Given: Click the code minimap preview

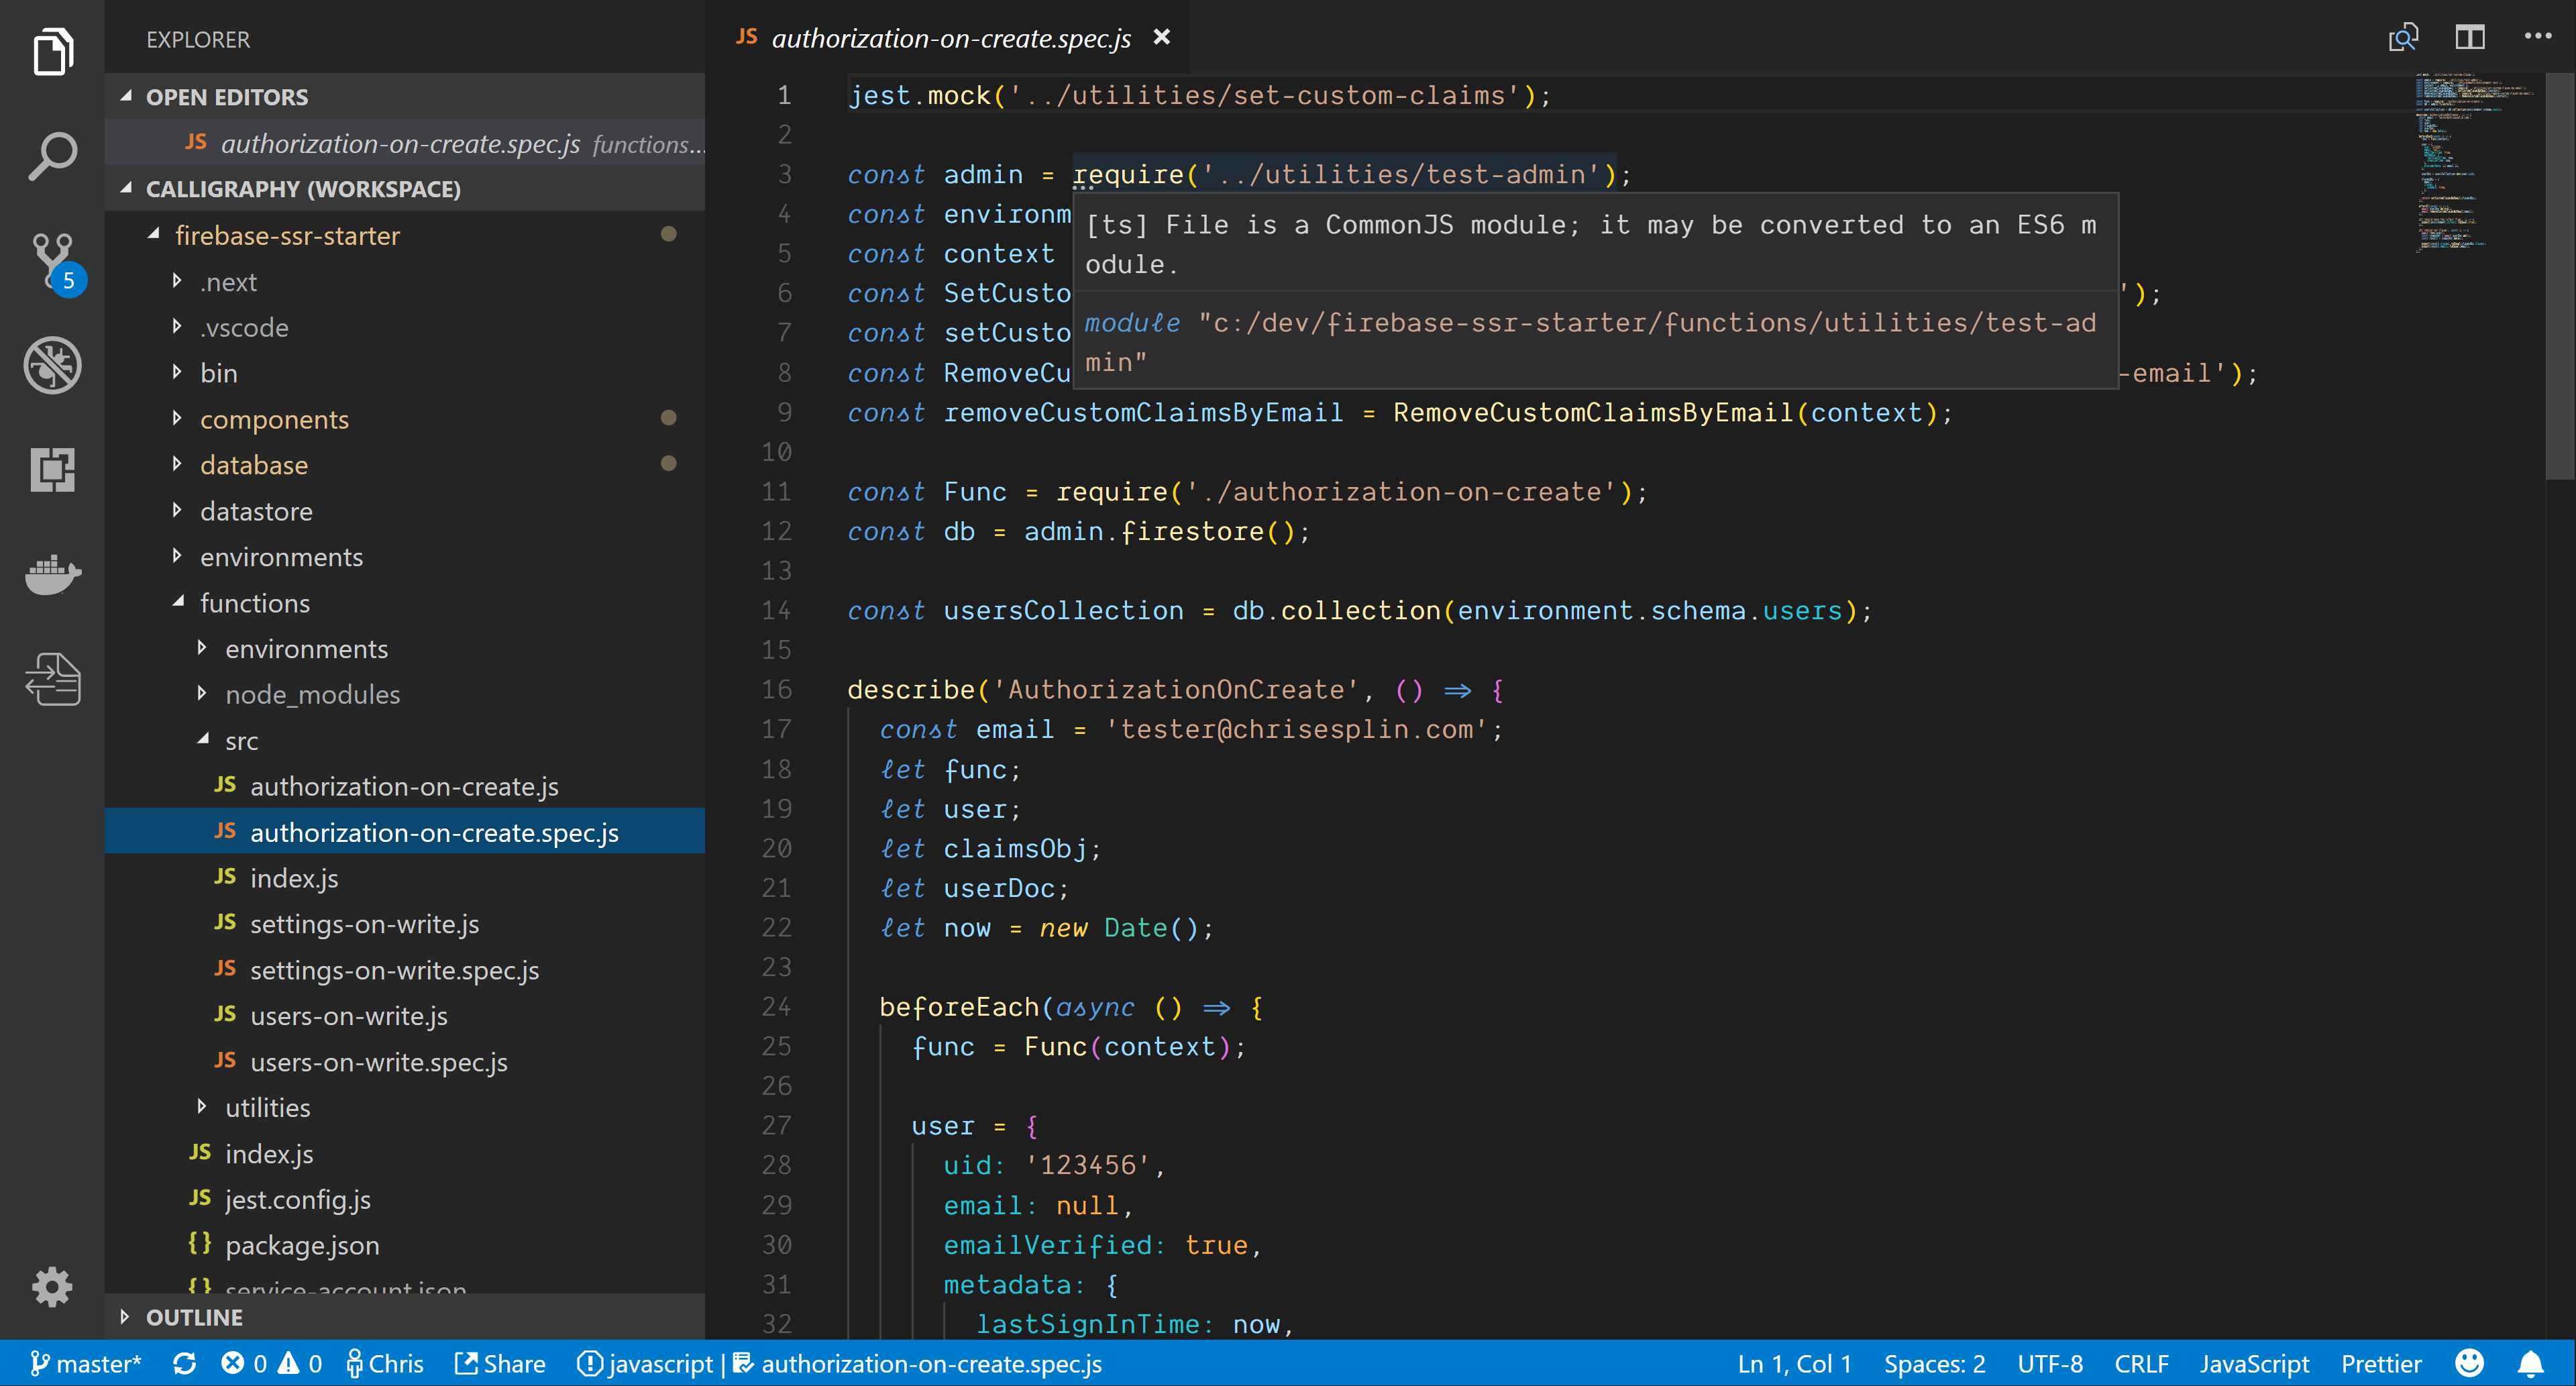Looking at the screenshot, I should pos(2474,162).
